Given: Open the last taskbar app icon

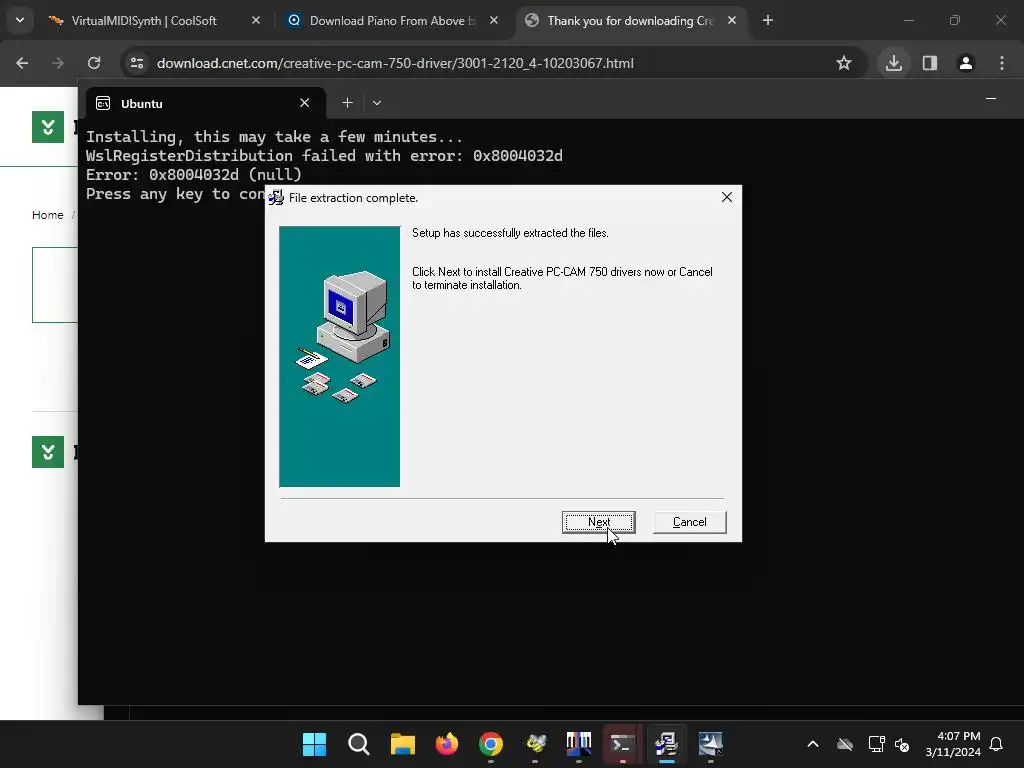Looking at the screenshot, I should pyautogui.click(x=711, y=744).
